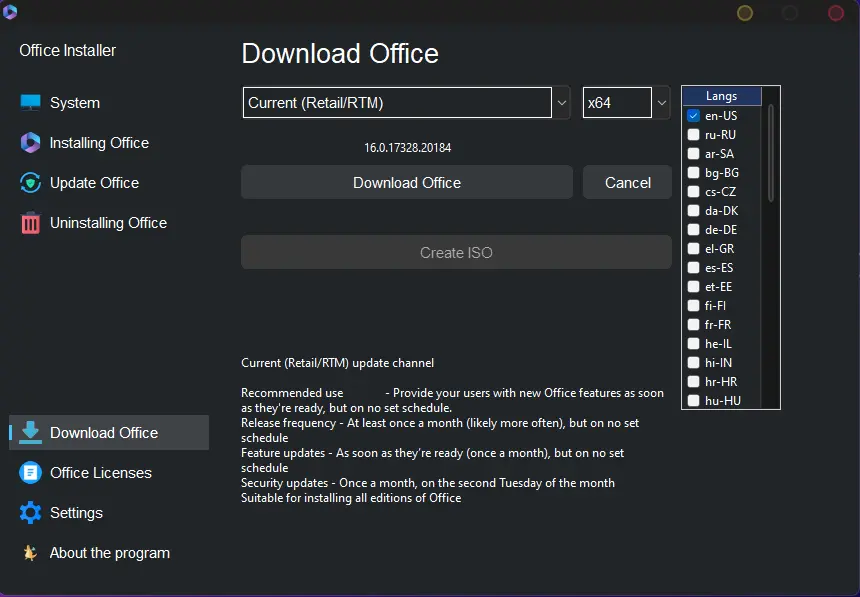Image resolution: width=860 pixels, height=597 pixels.
Task: Cancel the download
Action: click(627, 182)
